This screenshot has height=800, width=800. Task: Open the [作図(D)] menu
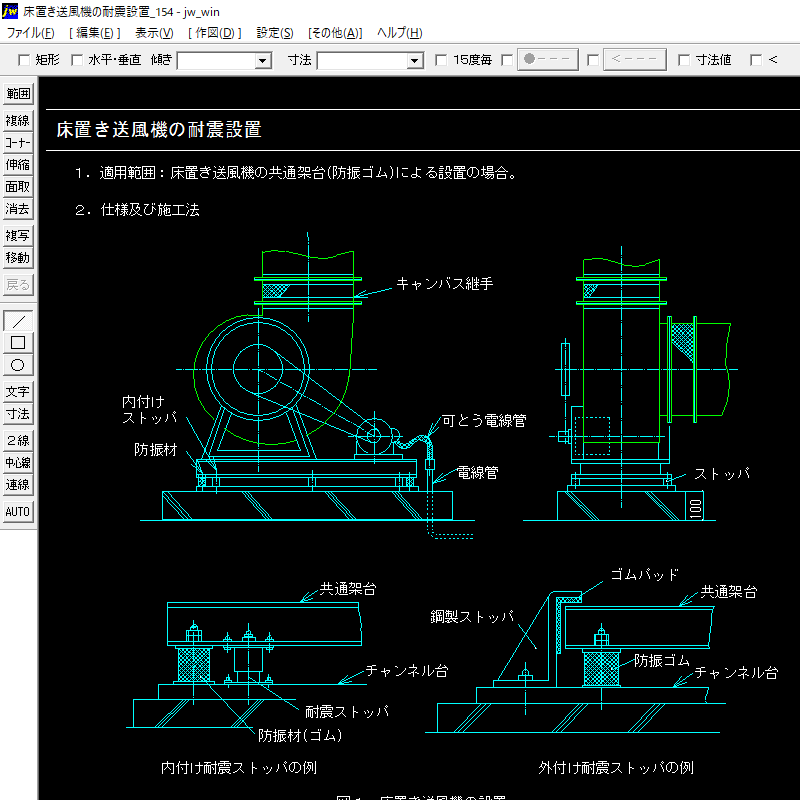pyautogui.click(x=214, y=33)
